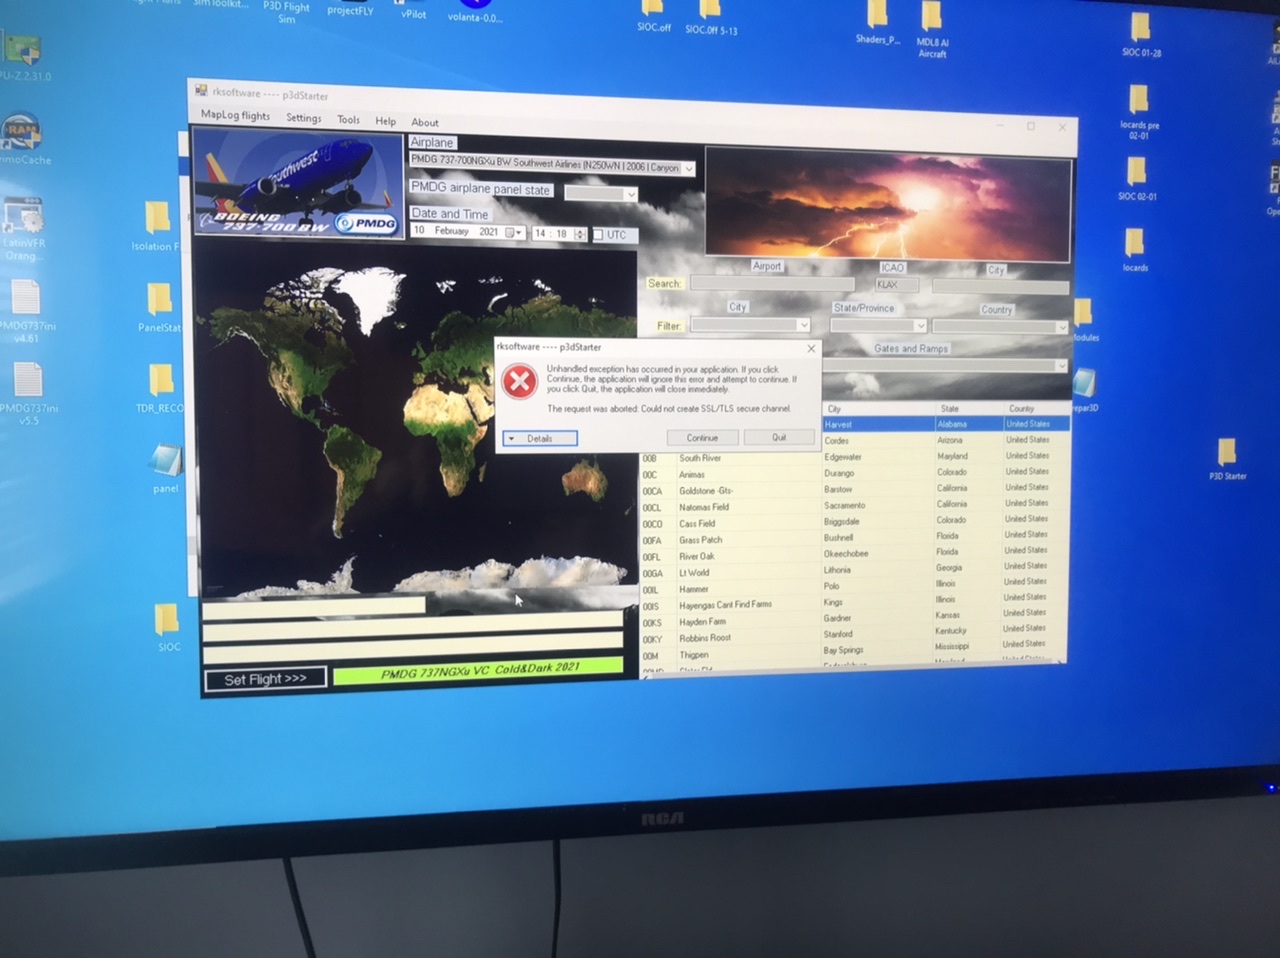Open the TDR_RECO desktop folder

tap(160, 389)
